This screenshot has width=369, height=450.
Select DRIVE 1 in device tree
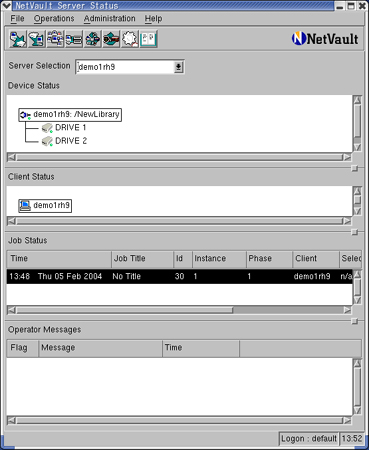(64, 128)
